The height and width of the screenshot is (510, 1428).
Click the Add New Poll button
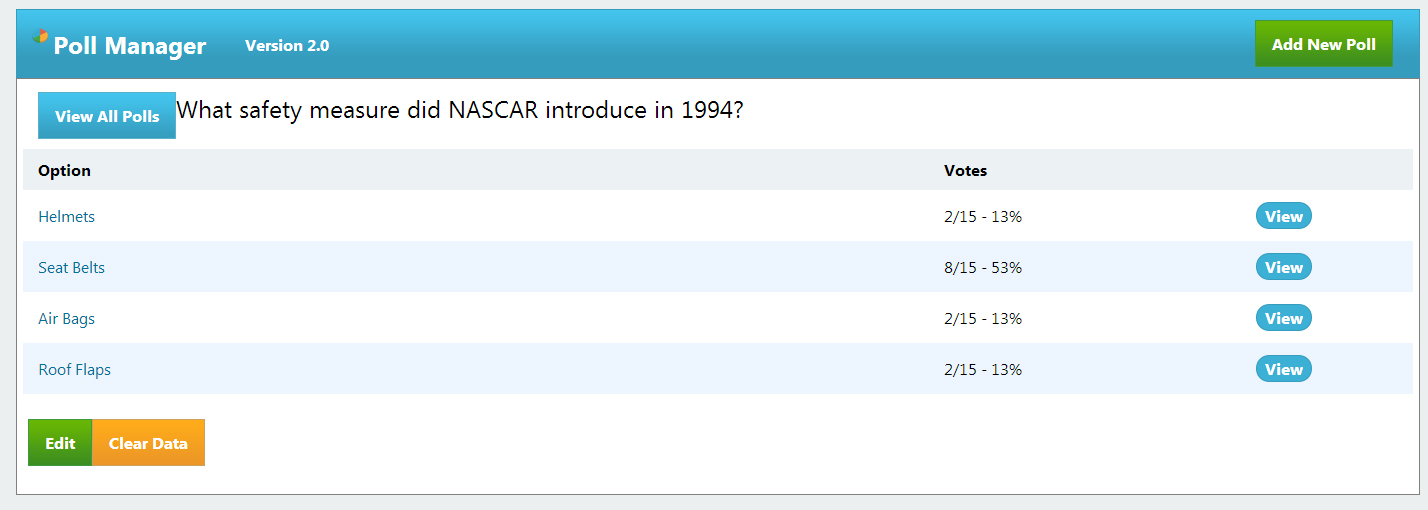point(1323,44)
